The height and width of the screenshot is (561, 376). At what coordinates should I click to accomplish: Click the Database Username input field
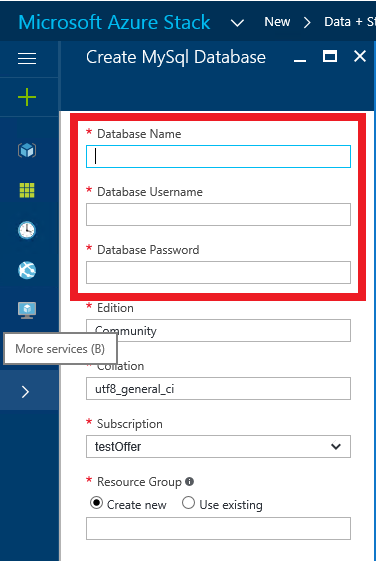218,214
